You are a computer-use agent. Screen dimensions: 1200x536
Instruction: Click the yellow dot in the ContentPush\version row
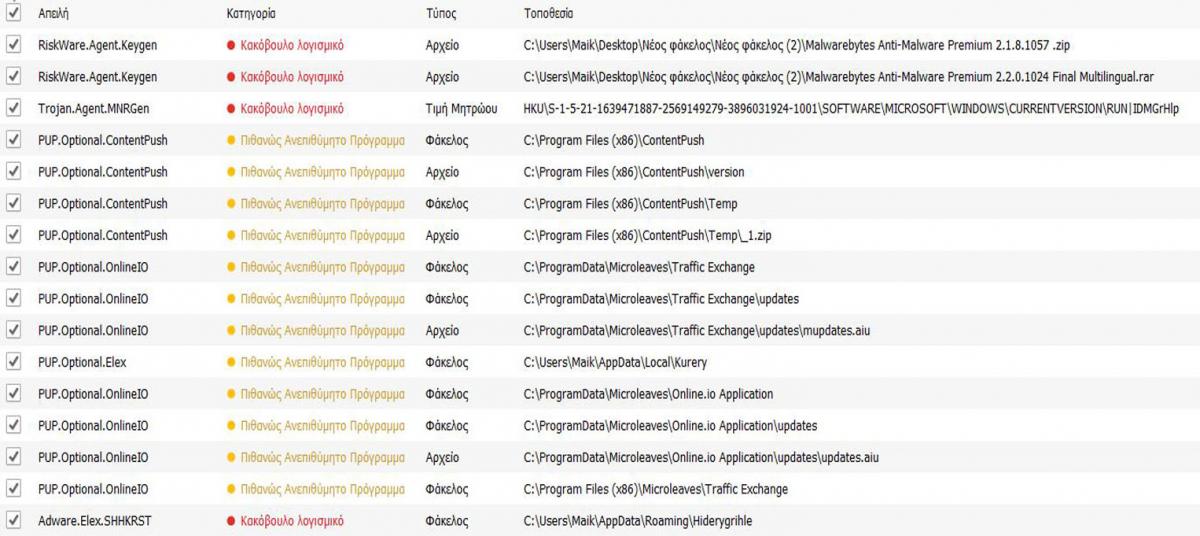[x=231, y=172]
